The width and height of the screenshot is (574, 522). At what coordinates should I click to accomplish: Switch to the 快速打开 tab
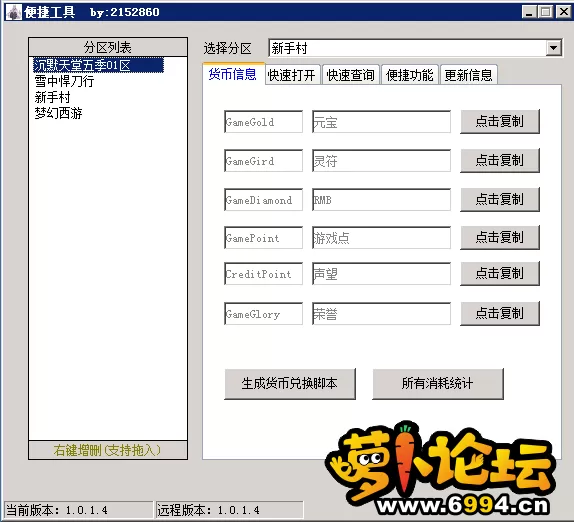[x=292, y=75]
